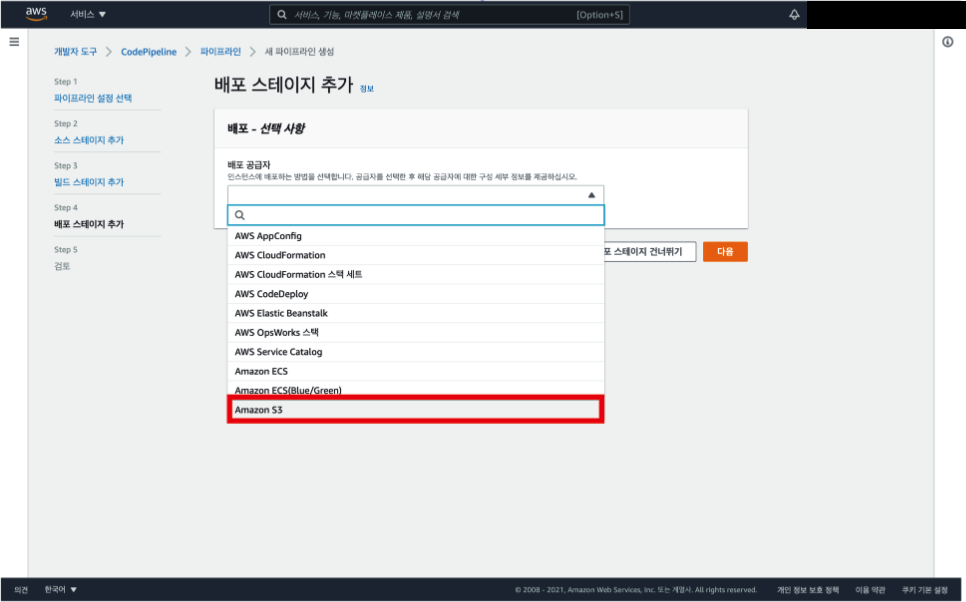Open 개인 정보 보호 정책 link
Image resolution: width=966 pixels, height=602 pixels.
808,590
